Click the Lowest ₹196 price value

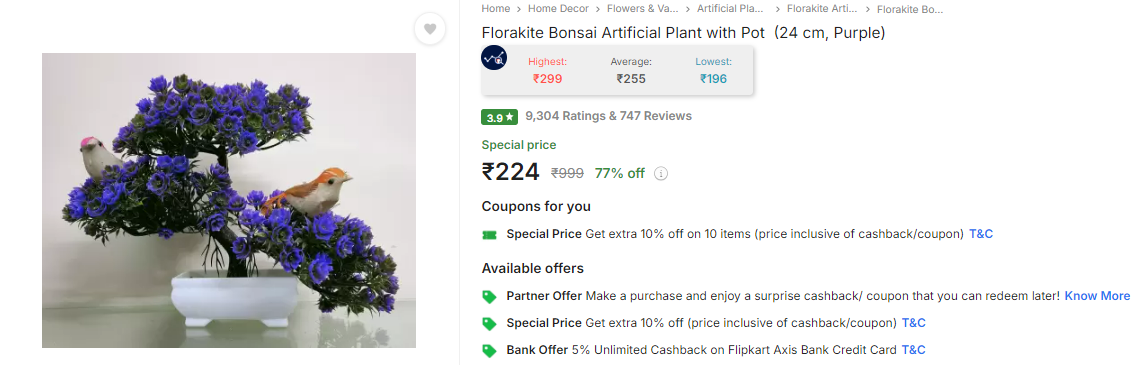click(713, 79)
